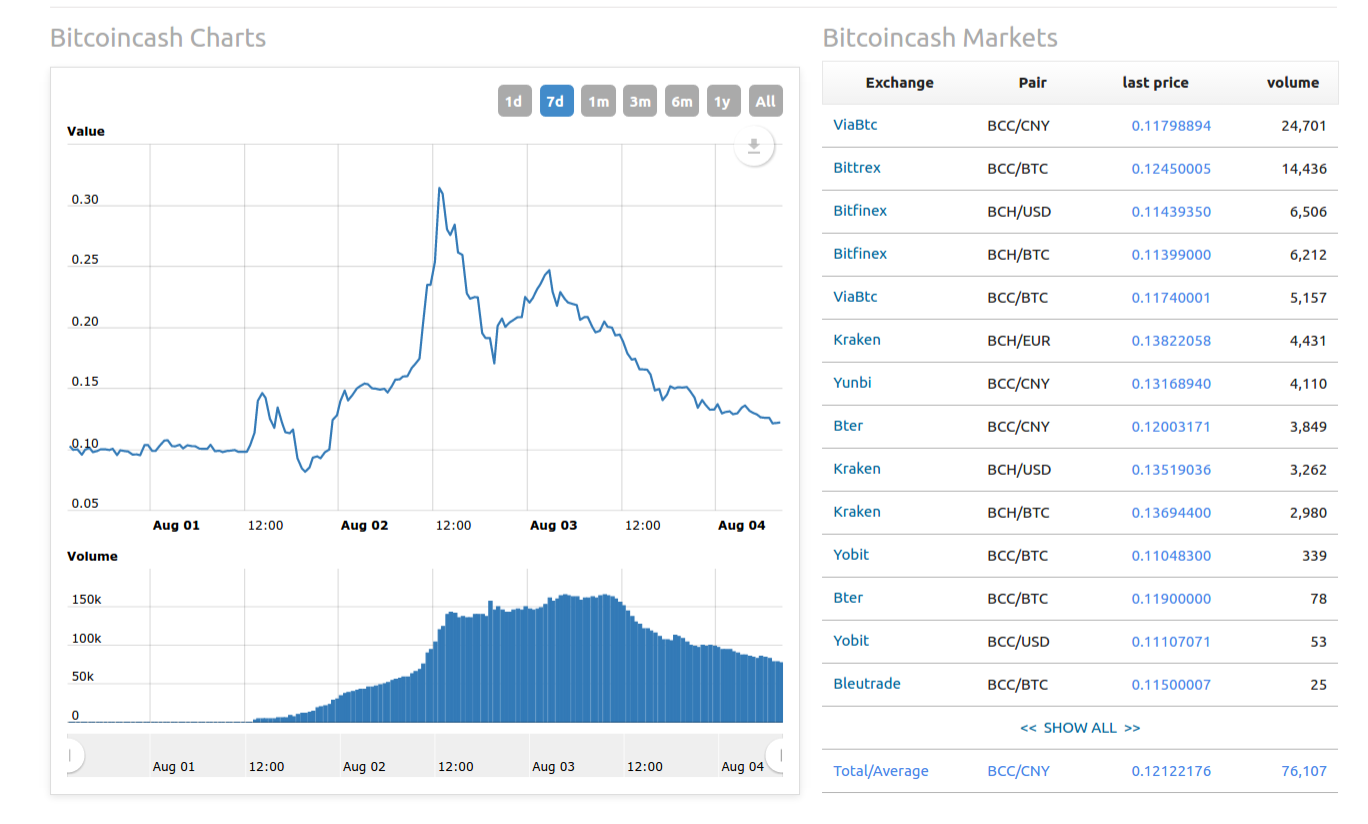Click the last price column header
The height and width of the screenshot is (824, 1368).
1155,83
